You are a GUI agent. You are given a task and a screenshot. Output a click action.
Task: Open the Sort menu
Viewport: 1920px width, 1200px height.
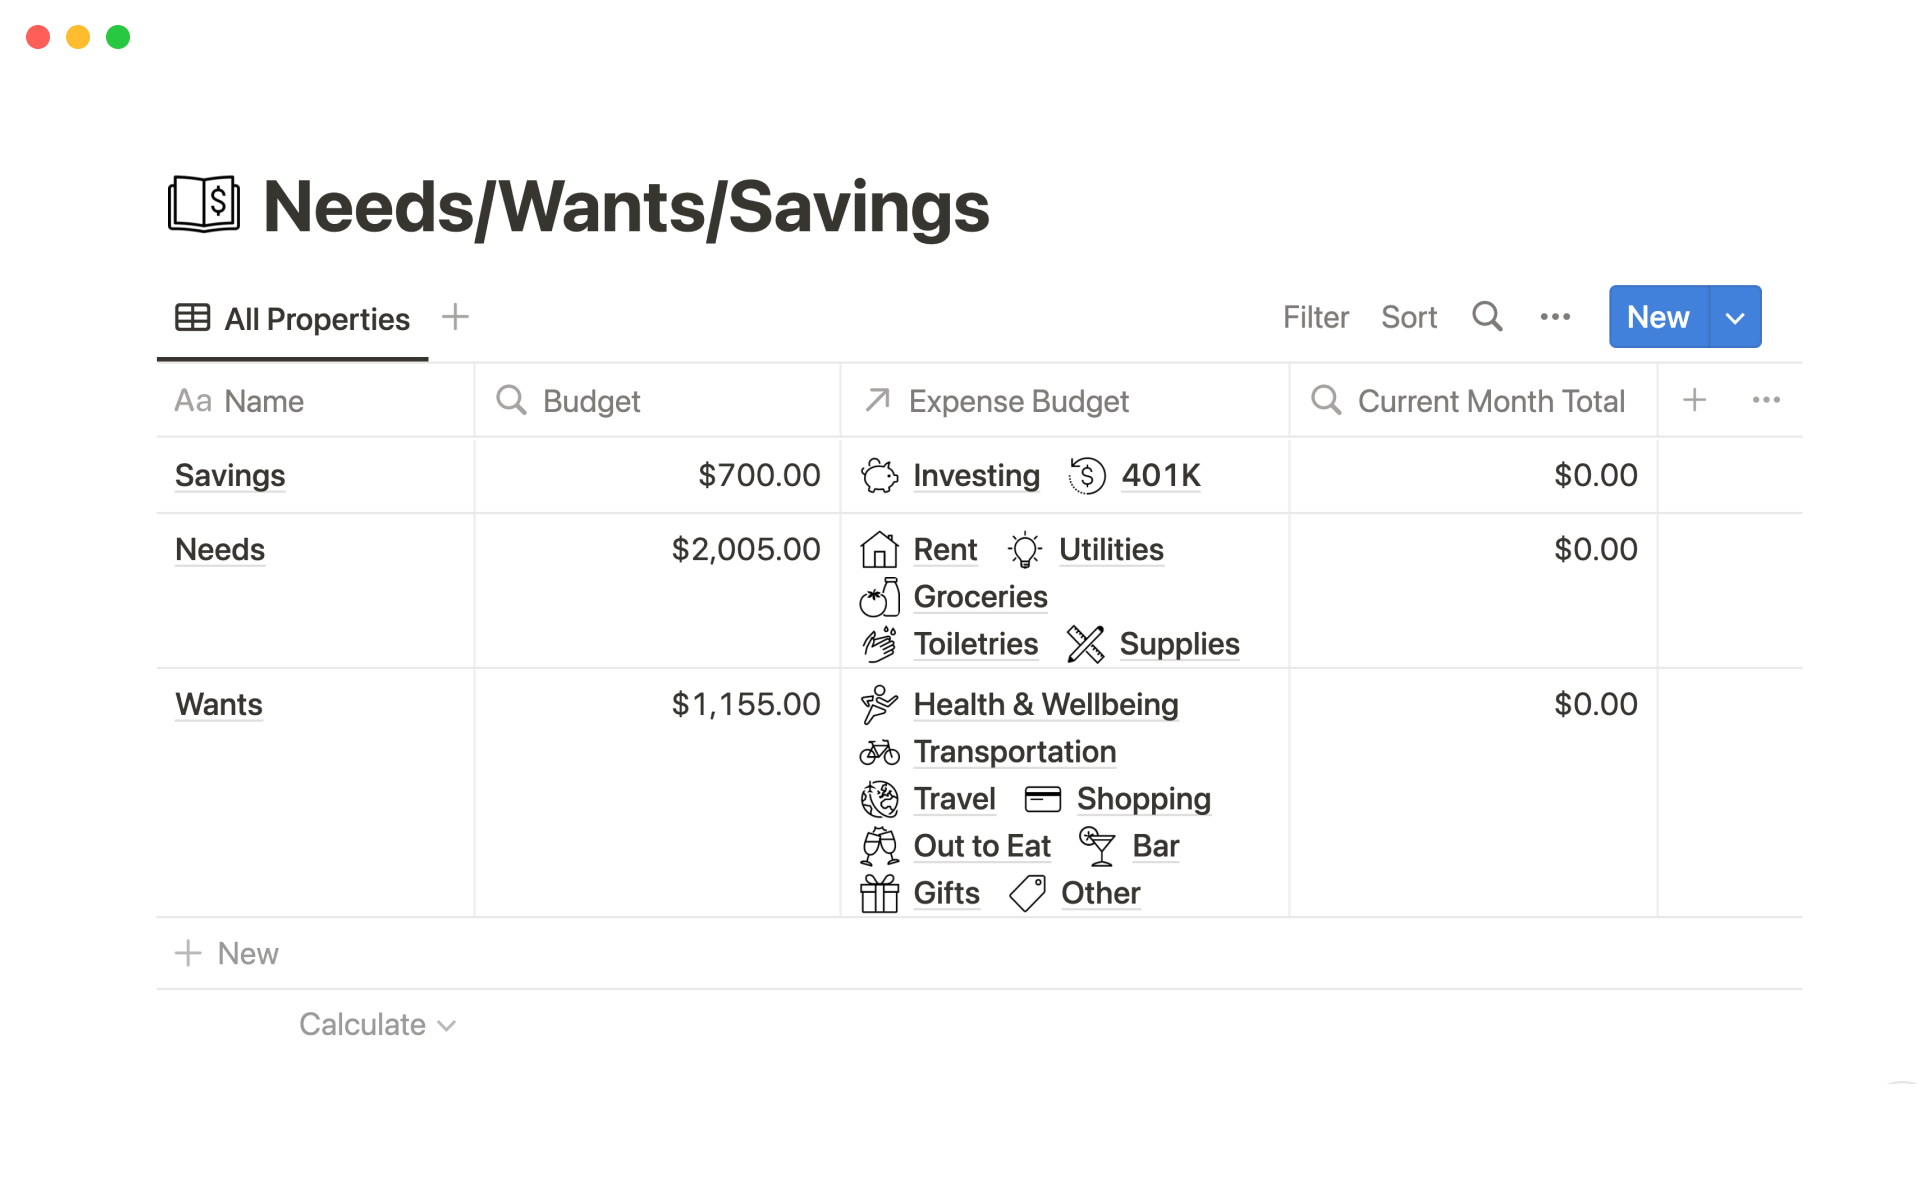(x=1408, y=317)
